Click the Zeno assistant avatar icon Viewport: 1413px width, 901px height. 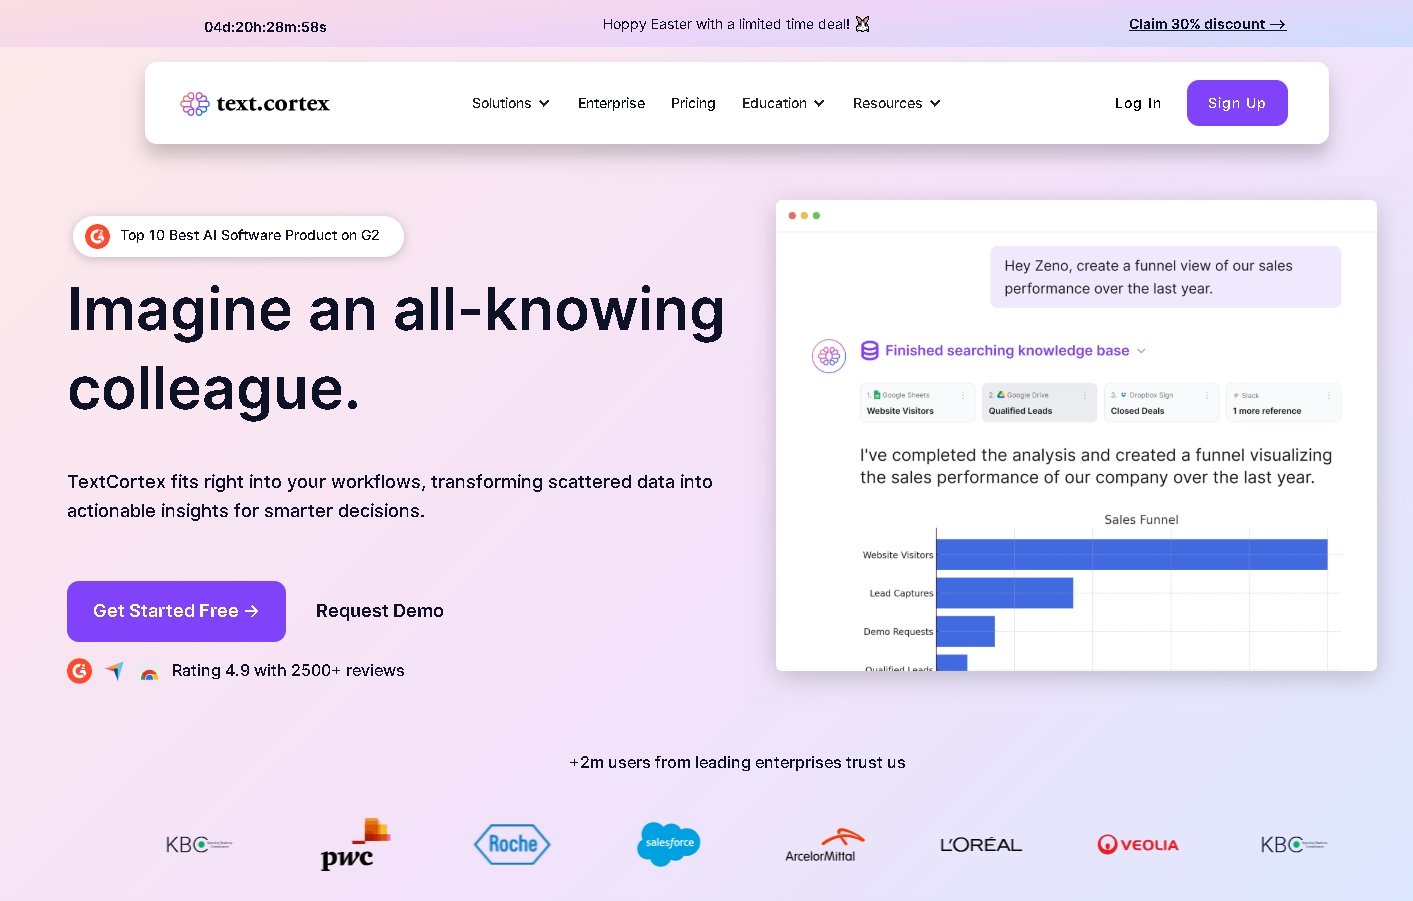coord(829,355)
